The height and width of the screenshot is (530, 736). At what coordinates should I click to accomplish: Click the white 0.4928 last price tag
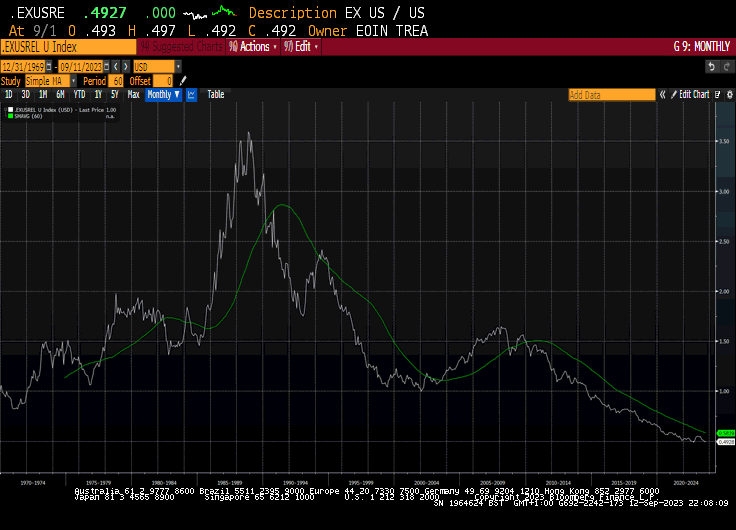tap(726, 442)
